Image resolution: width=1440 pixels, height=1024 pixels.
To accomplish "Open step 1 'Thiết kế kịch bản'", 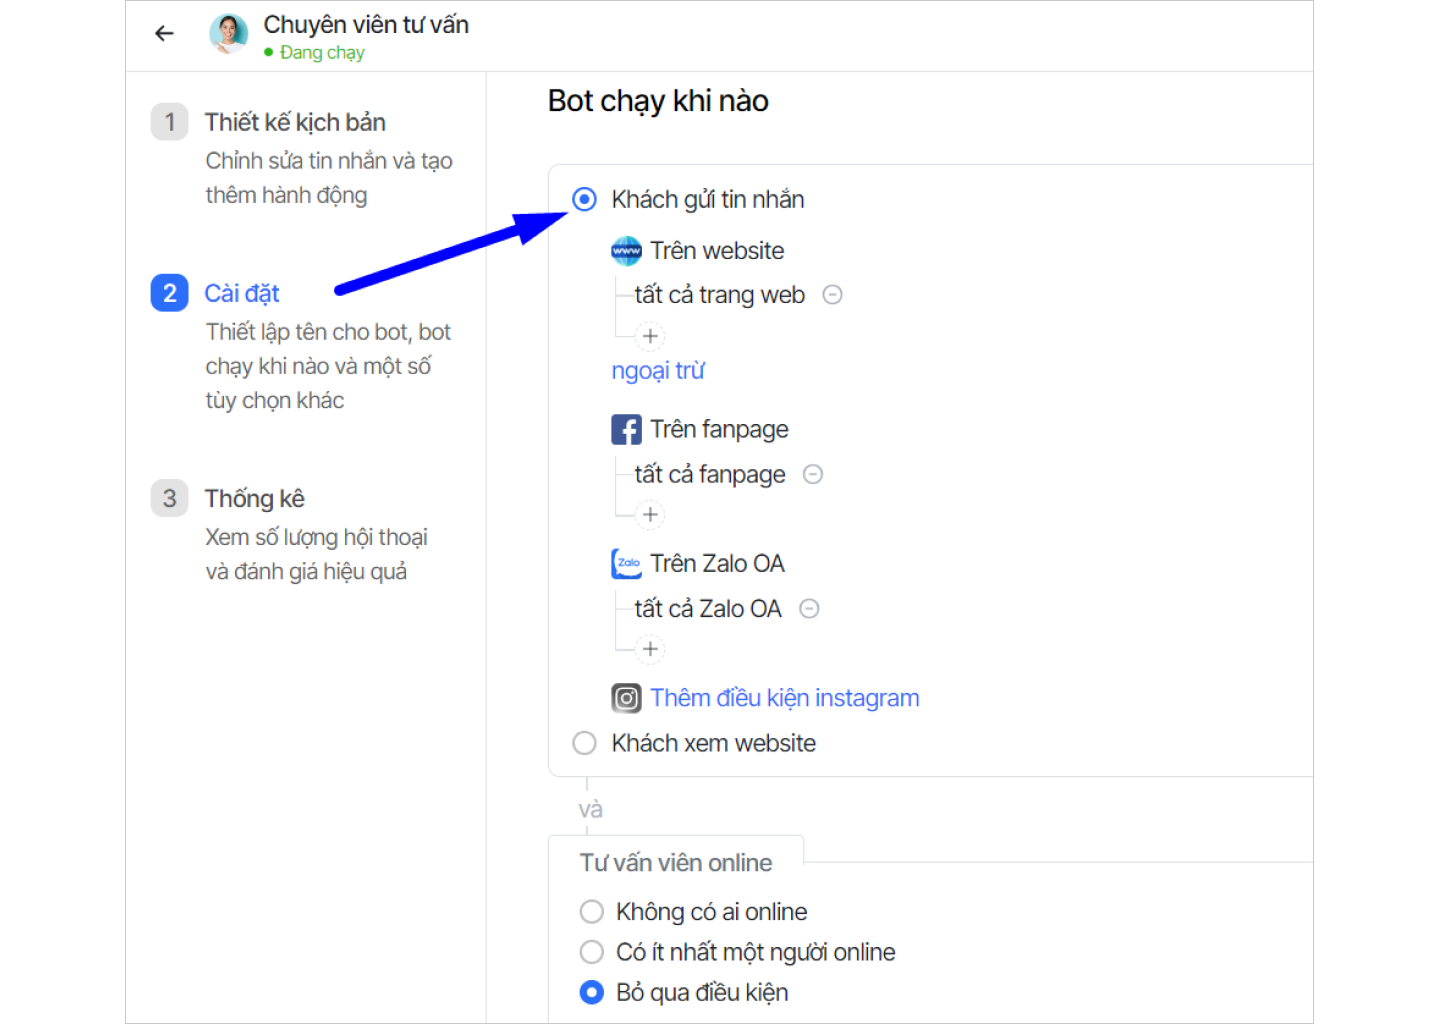I will 295,122.
